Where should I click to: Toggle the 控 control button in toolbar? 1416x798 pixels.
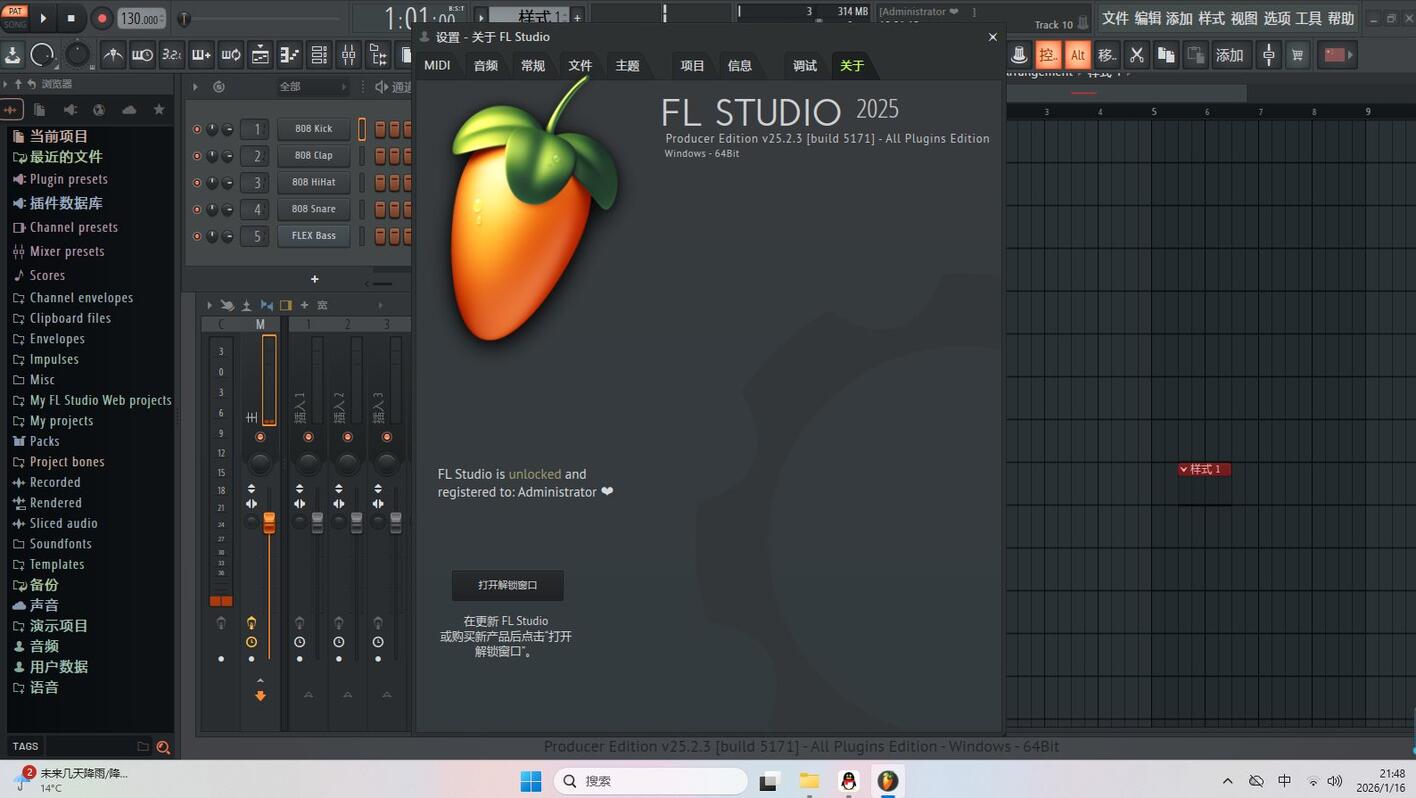(x=1047, y=55)
